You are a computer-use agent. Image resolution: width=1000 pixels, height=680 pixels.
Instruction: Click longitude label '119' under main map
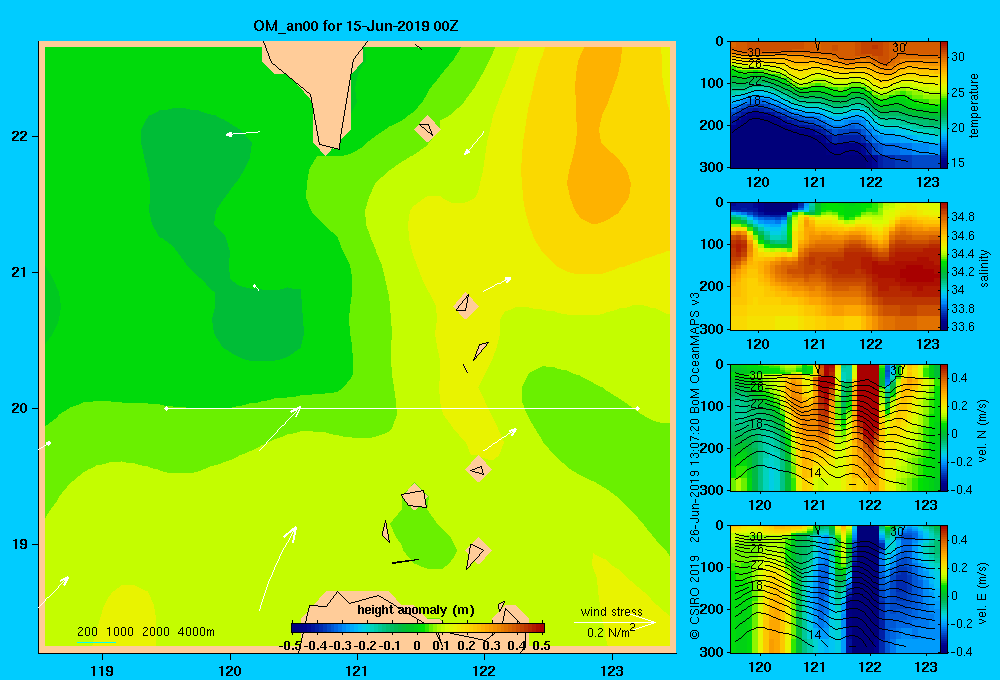coord(102,670)
